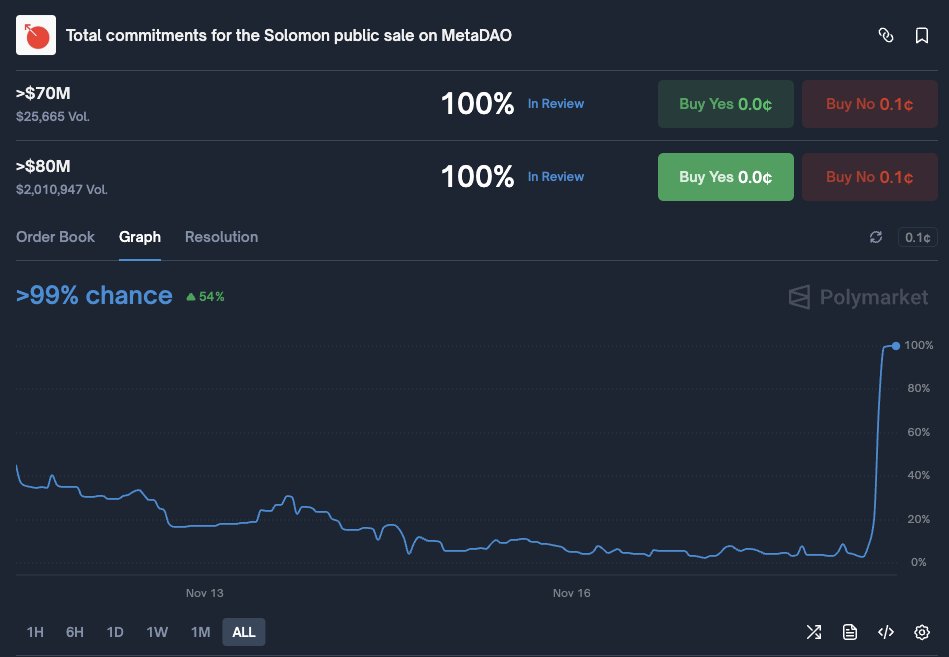Switch to the Order Book tab
Screen dimensions: 949x657
click(55, 237)
